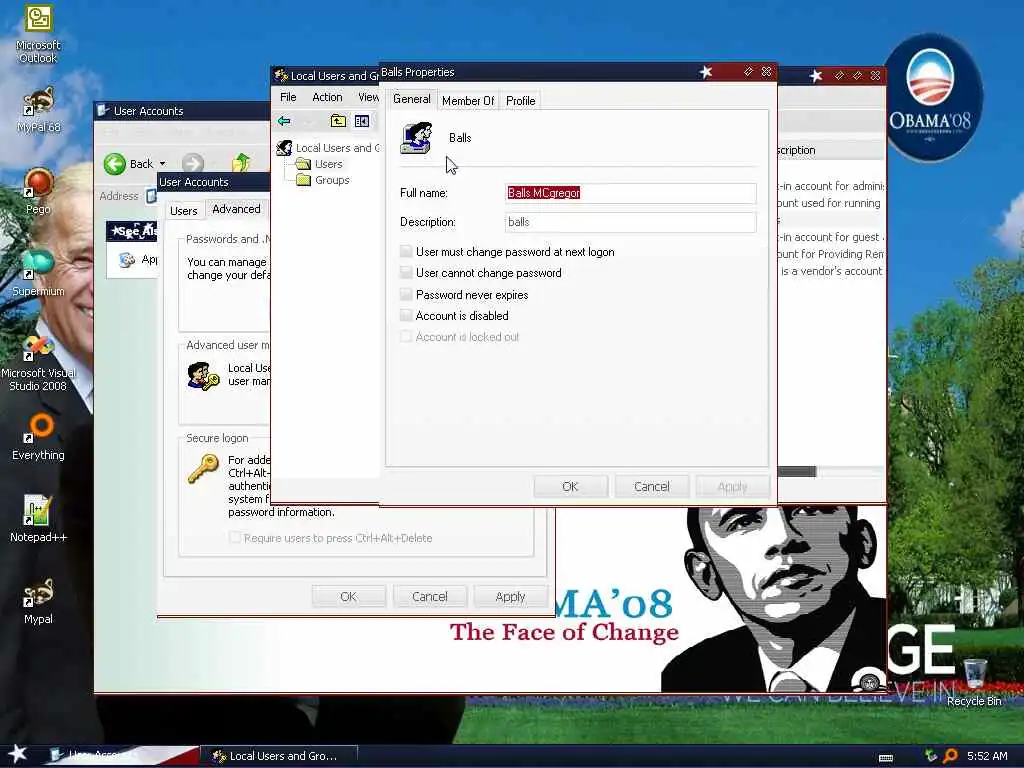Click Cancel in Balls Properties
This screenshot has width=1024, height=768.
tap(652, 487)
